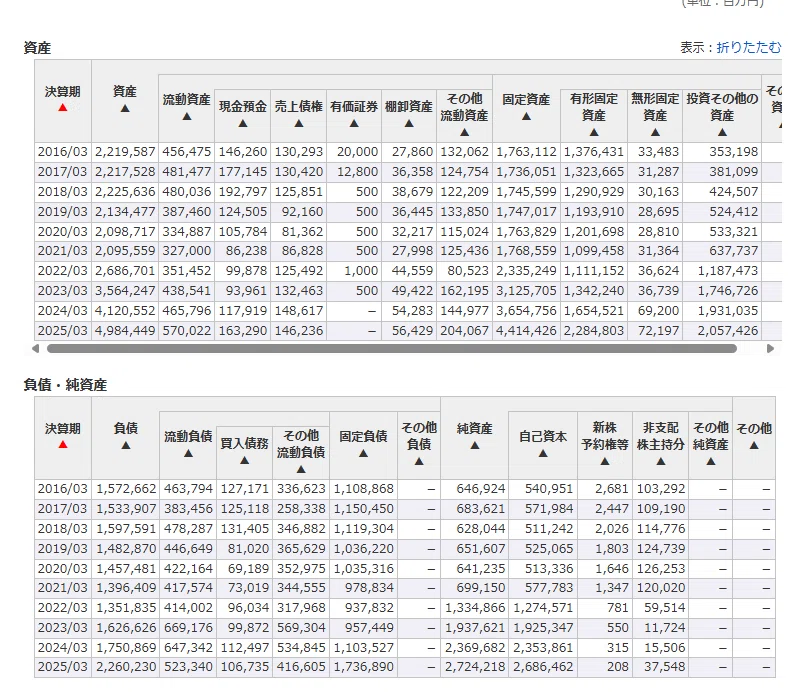This screenshot has height=694, width=792.
Task: Sort by 売上債権 column arrow
Action: pyautogui.click(x=299, y=123)
